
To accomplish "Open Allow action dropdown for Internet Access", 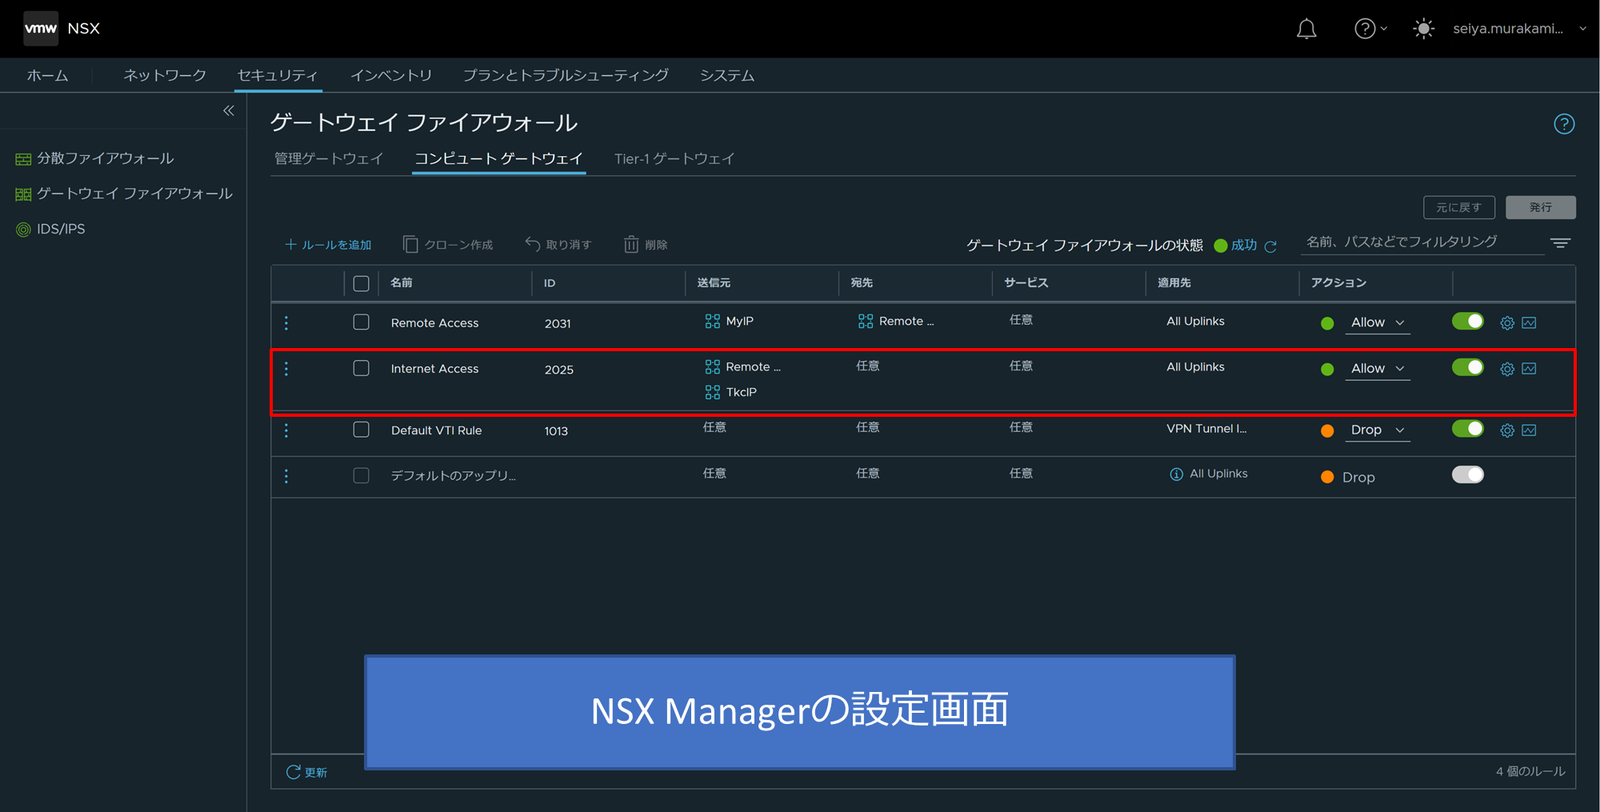I will click(x=1377, y=369).
